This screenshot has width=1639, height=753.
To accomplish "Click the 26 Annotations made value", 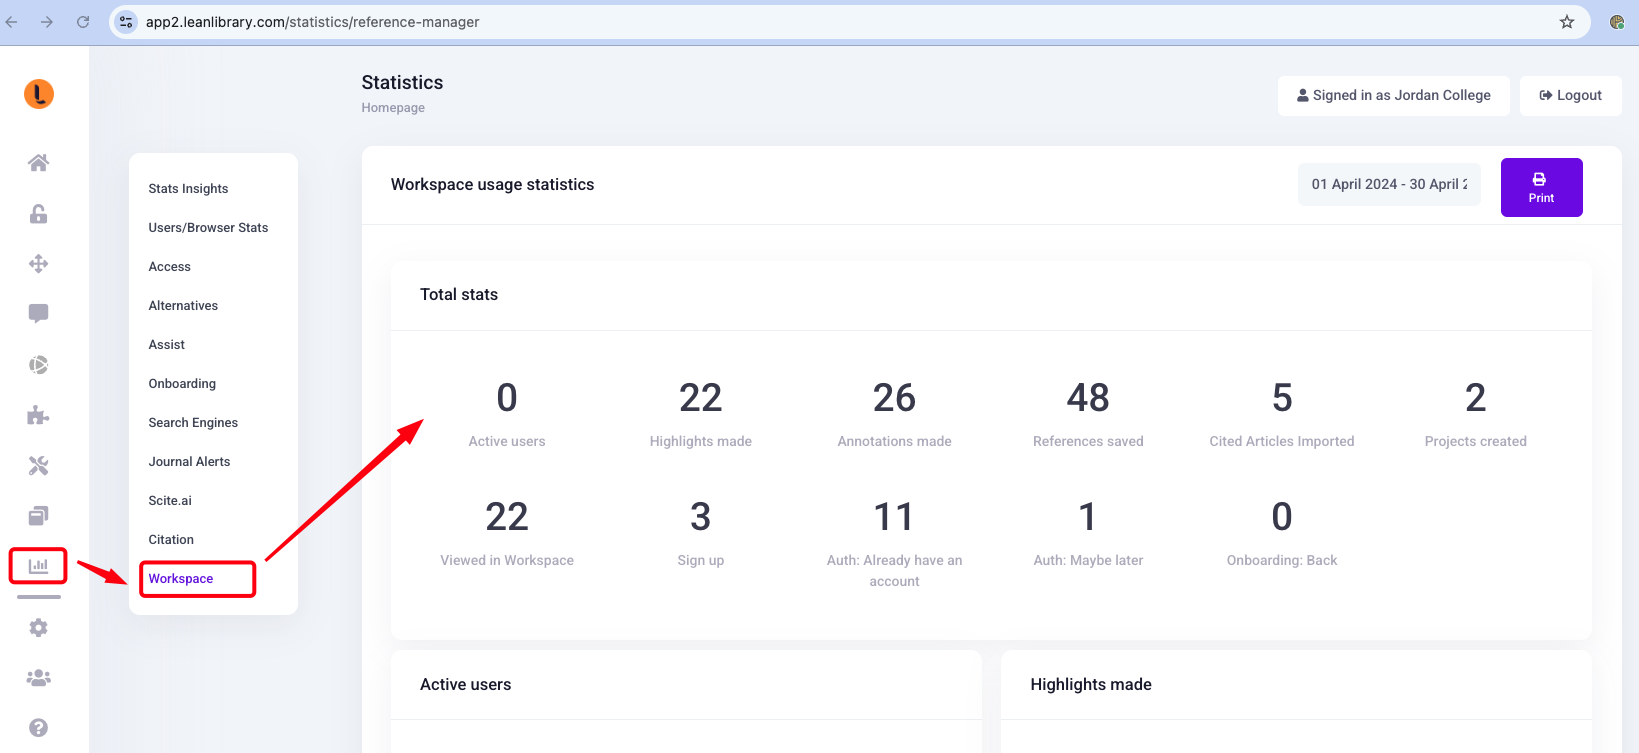I will coord(894,398).
